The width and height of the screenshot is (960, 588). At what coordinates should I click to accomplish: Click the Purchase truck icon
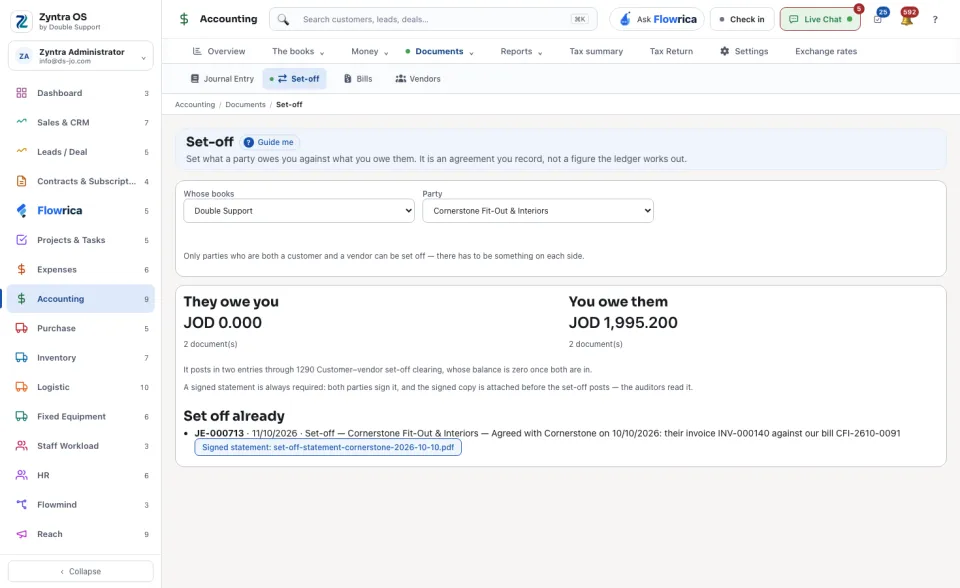coord(21,328)
